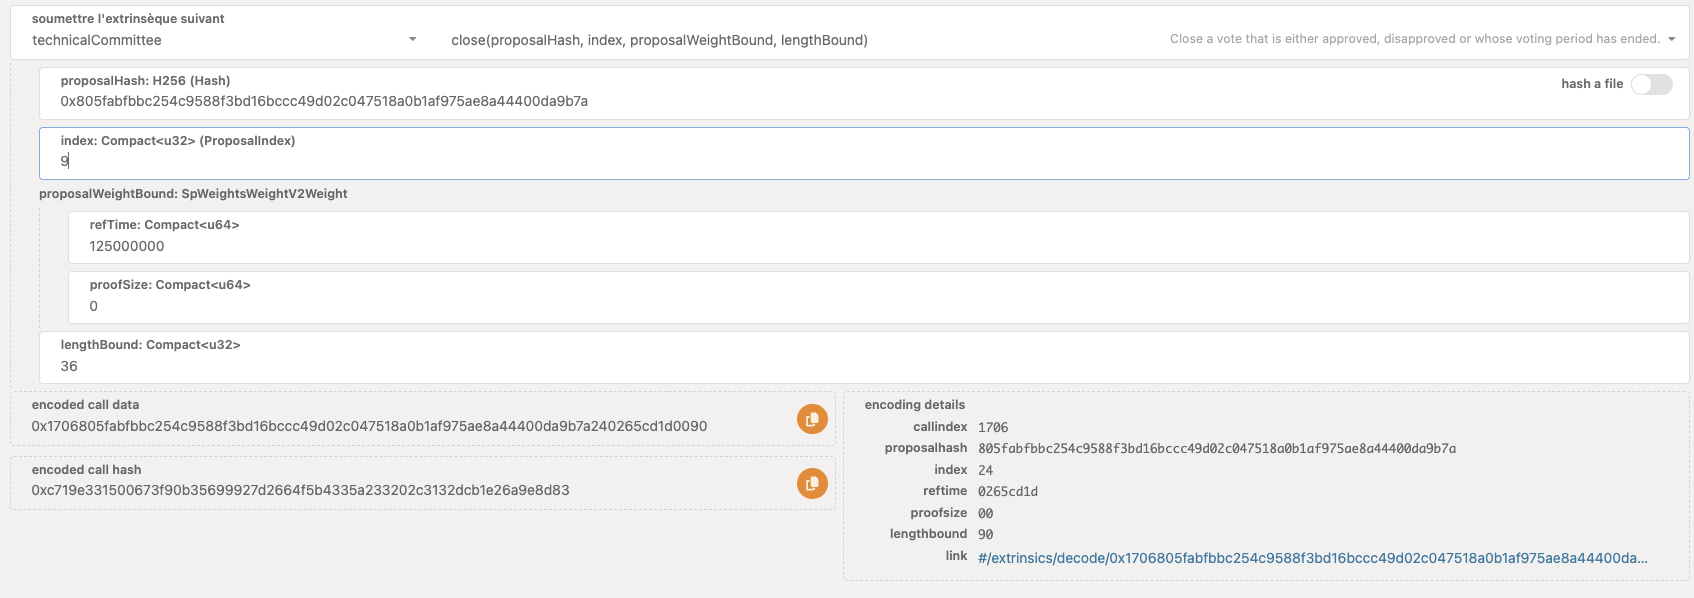Click the reftime encoded value 0265cd1d
This screenshot has width=1694, height=598.
tap(1008, 491)
